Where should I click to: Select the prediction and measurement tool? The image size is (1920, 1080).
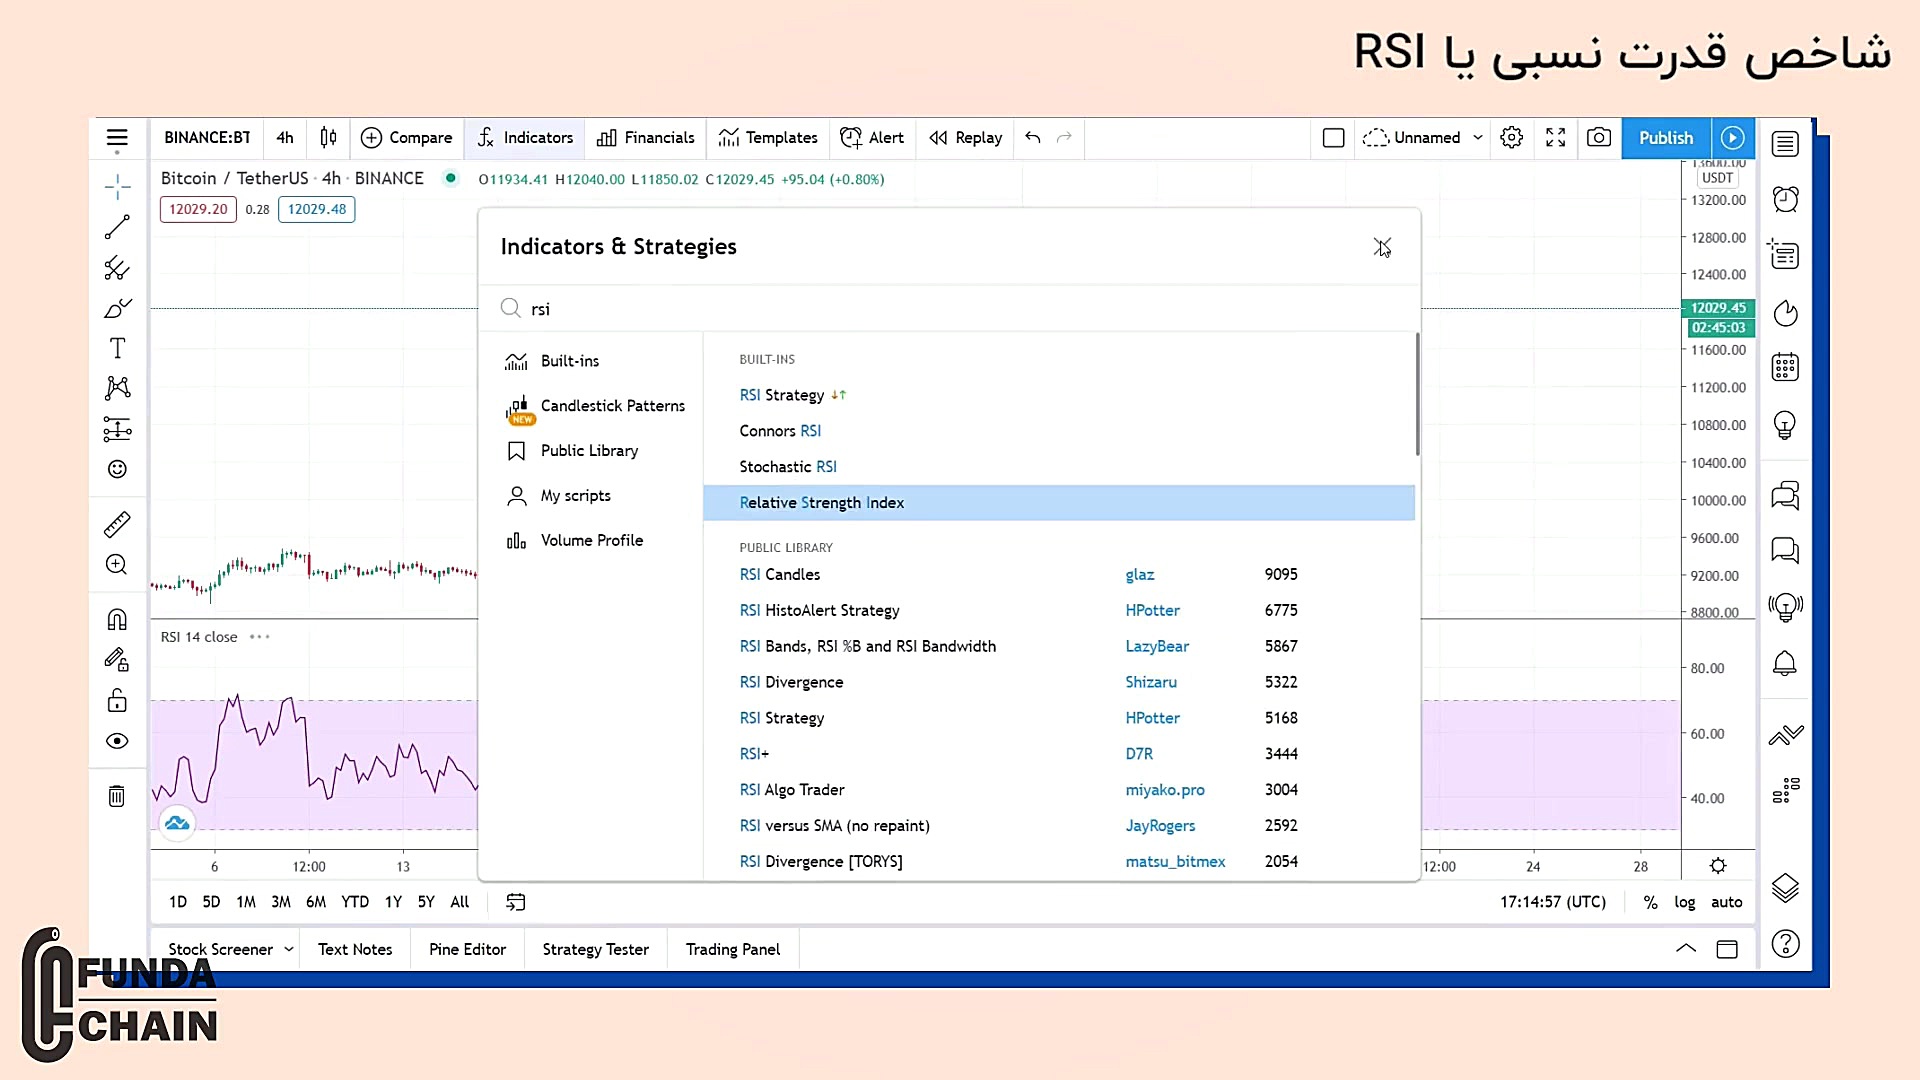click(x=117, y=429)
